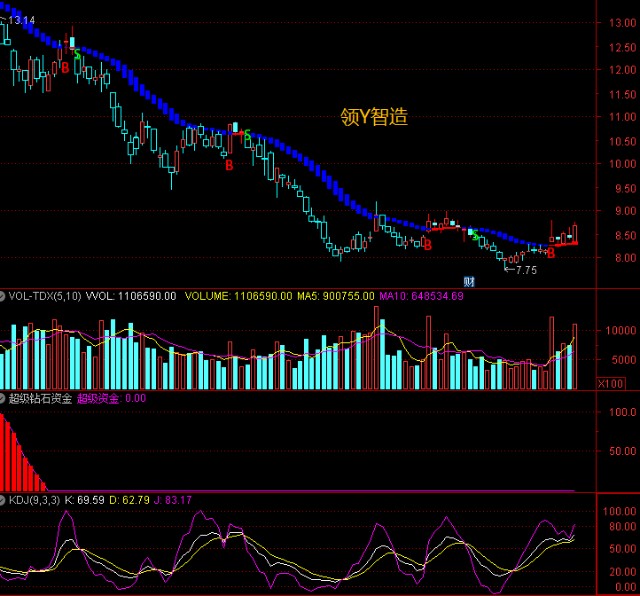Open the 超级钻石资金 indicator circle icon
Image resolution: width=640 pixels, height=596 pixels.
(x=2, y=398)
